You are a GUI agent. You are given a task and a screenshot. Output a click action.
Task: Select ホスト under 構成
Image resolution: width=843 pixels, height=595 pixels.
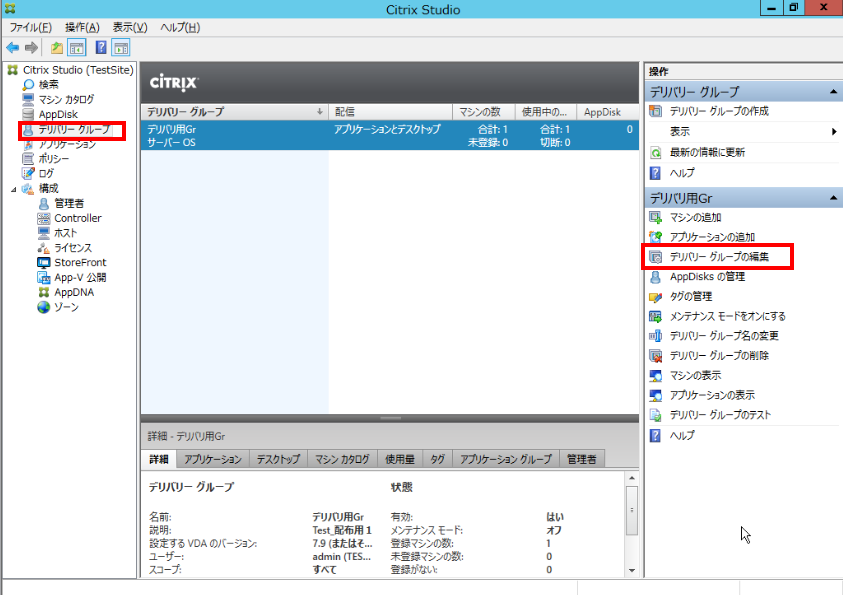pyautogui.click(x=66, y=233)
